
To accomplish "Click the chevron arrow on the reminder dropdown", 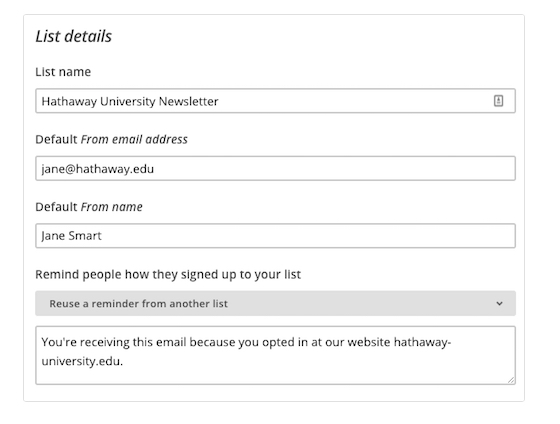I will click(x=499, y=304).
